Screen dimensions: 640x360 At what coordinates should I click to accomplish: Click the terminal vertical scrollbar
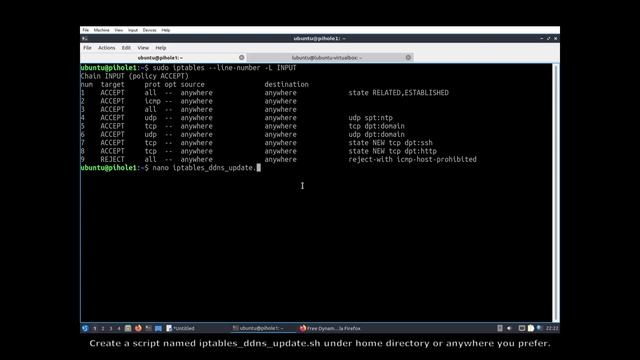(556, 193)
